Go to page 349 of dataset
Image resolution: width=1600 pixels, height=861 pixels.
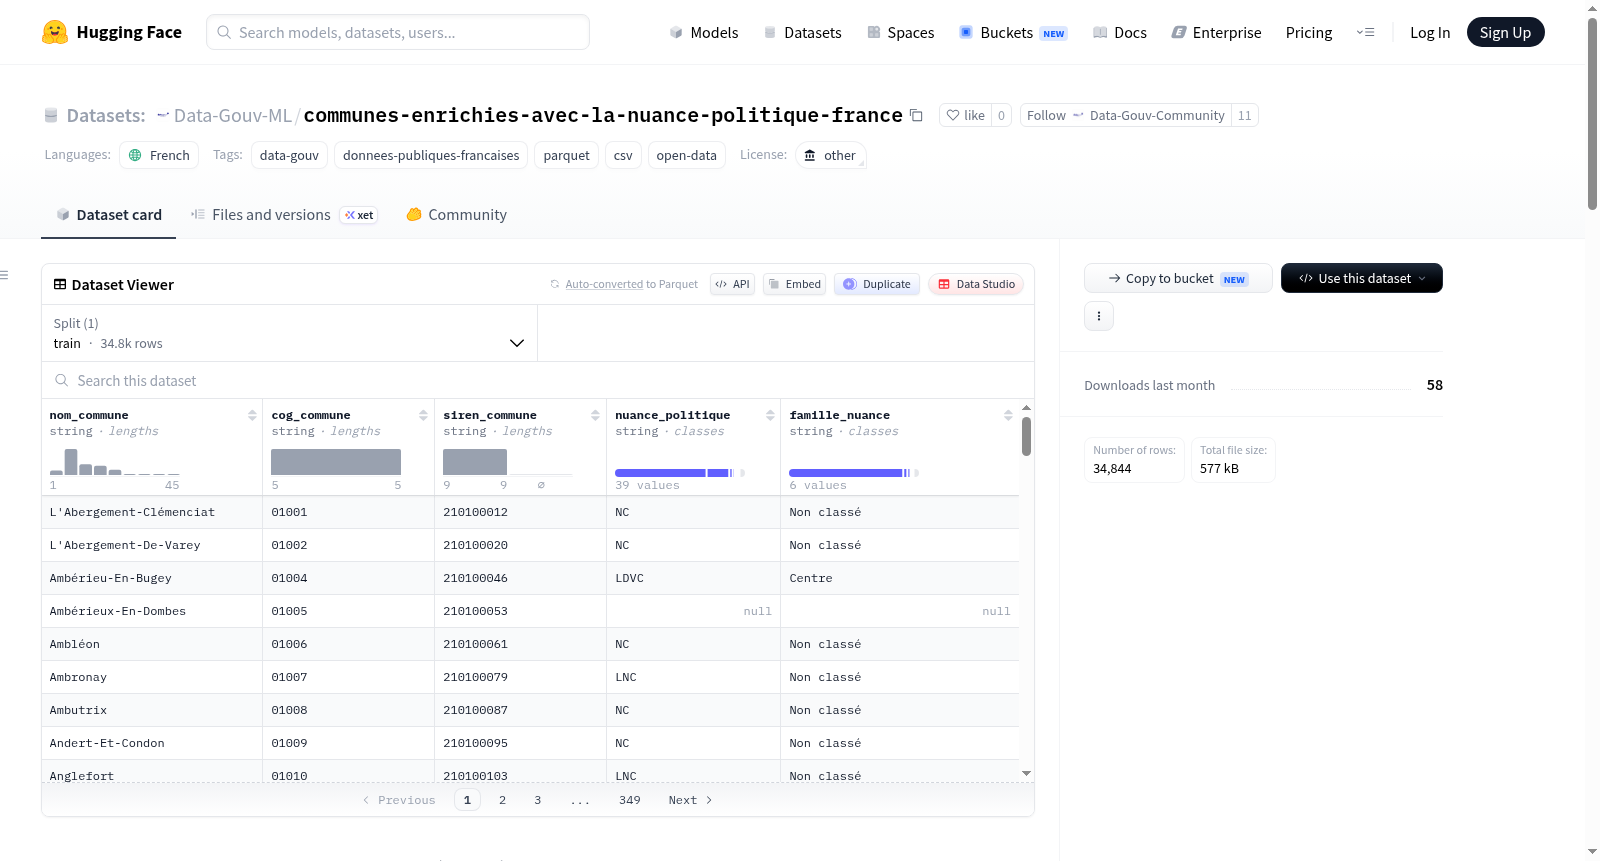(x=630, y=800)
